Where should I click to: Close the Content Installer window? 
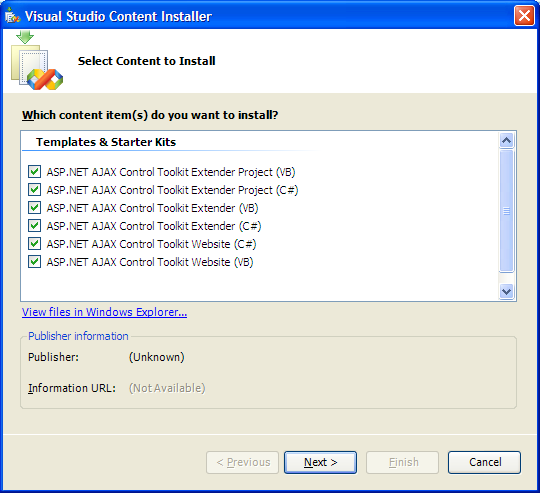(524, 15)
